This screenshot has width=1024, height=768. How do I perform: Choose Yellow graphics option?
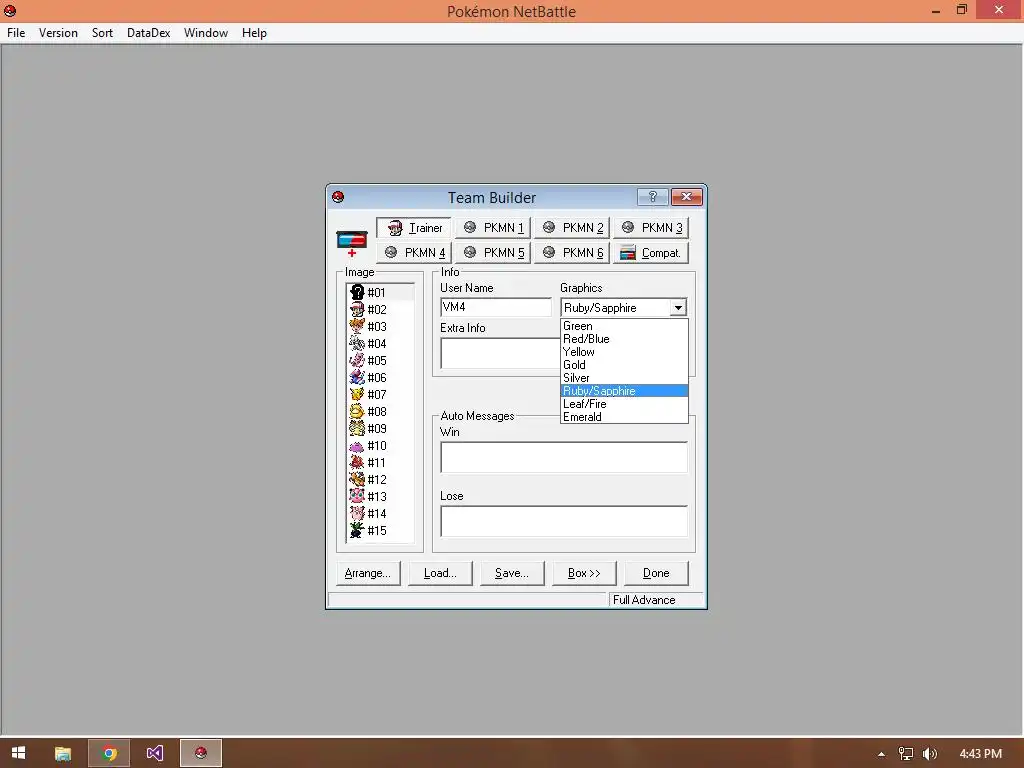(624, 352)
